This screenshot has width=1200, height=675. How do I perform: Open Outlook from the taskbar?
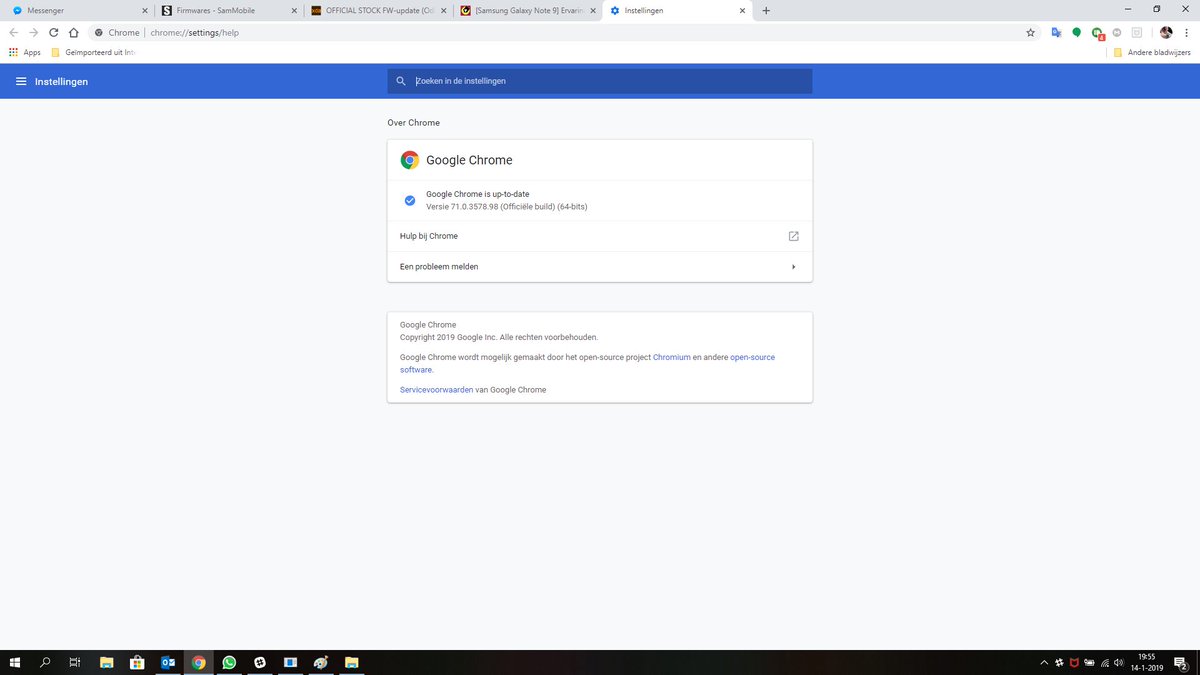[x=168, y=662]
